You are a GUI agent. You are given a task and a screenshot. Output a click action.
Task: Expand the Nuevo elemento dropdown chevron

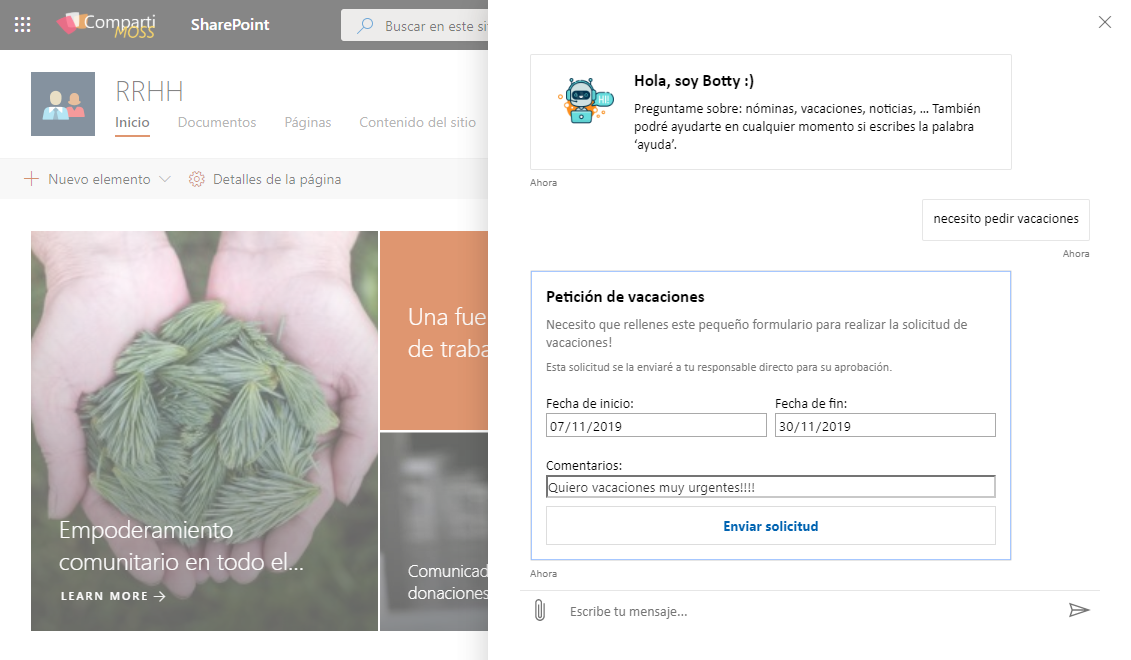pyautogui.click(x=165, y=180)
